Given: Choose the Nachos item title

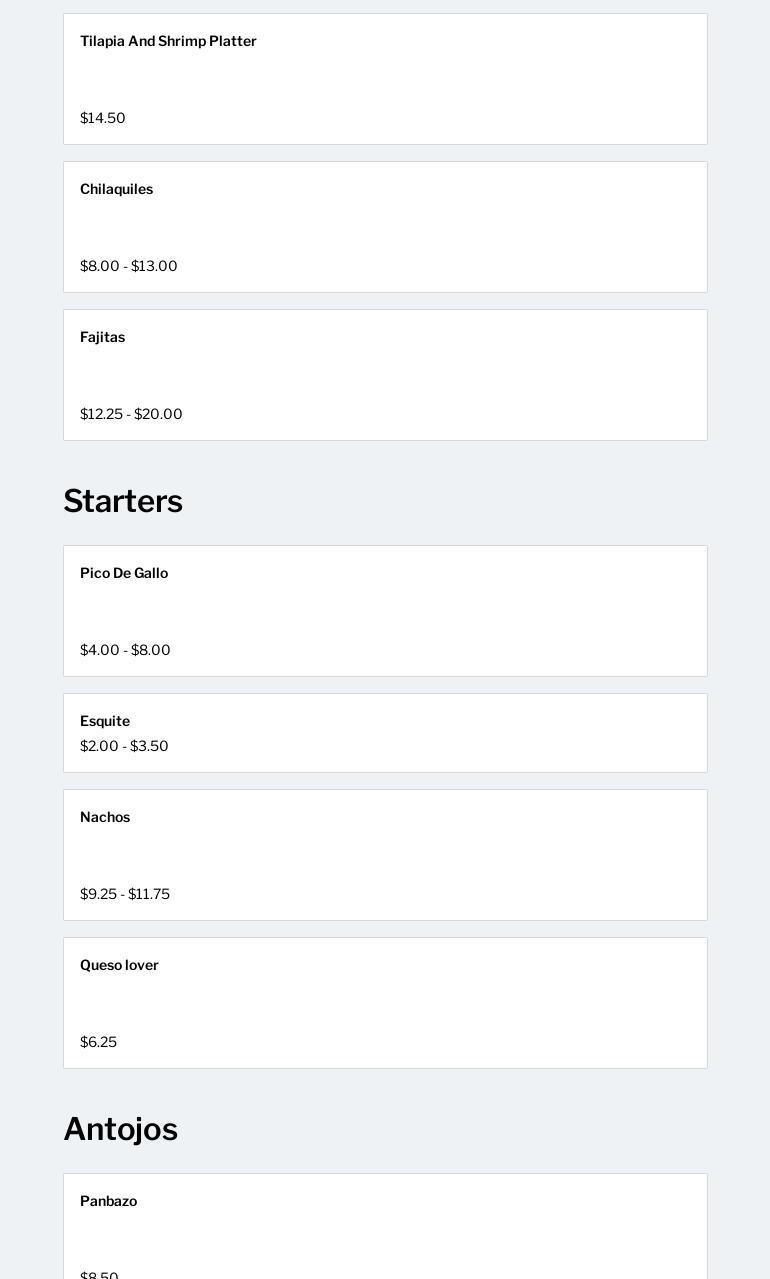Looking at the screenshot, I should 105,817.
